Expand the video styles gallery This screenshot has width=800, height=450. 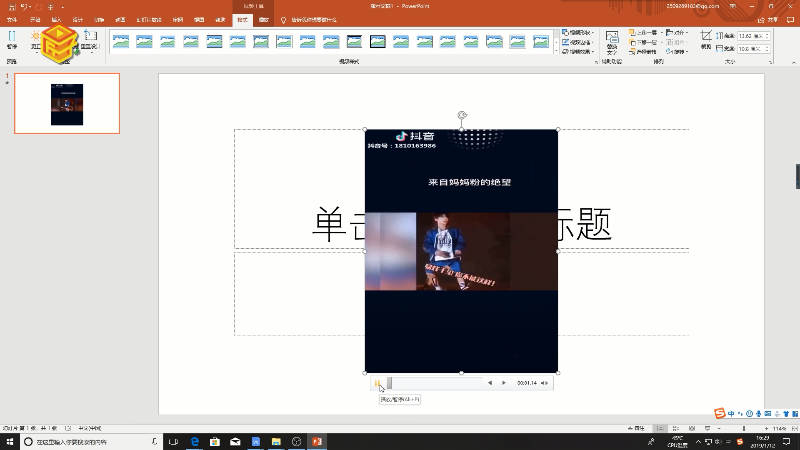point(555,49)
